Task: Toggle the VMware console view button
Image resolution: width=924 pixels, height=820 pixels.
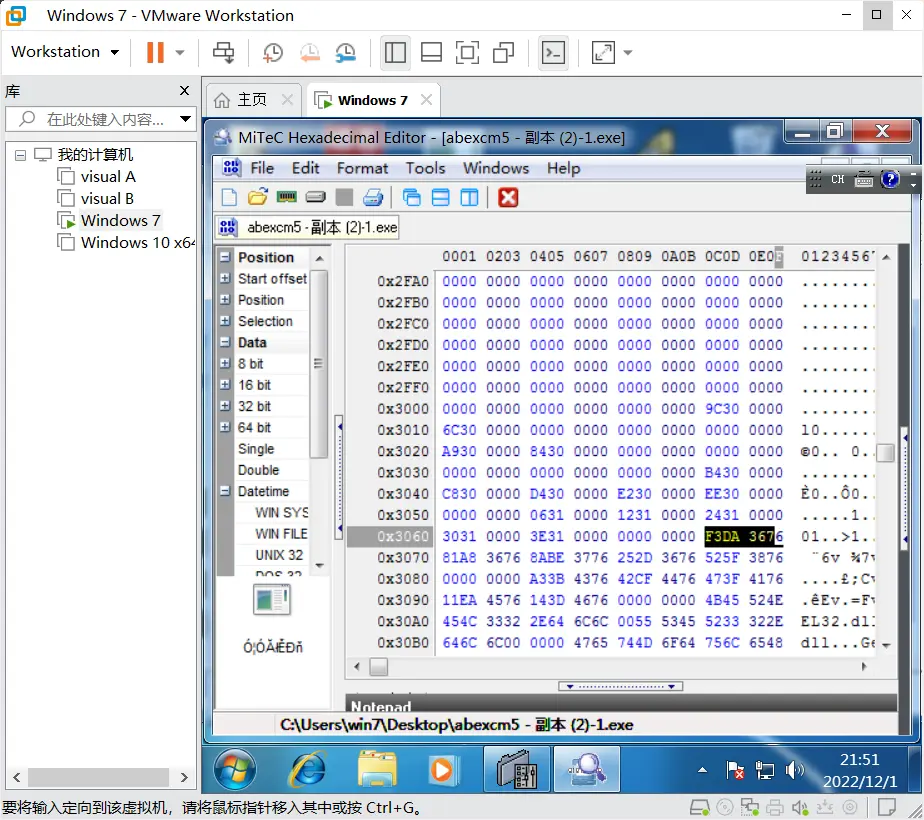Action: pyautogui.click(x=553, y=53)
